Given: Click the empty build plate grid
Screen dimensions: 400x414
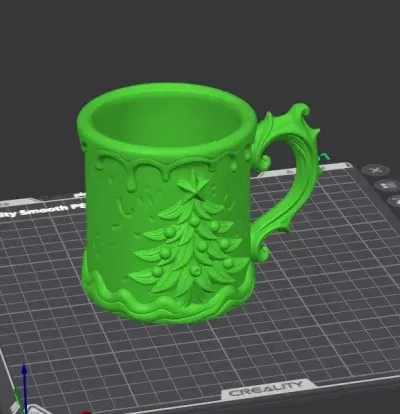Looking at the screenshot, I should click(x=317, y=300).
